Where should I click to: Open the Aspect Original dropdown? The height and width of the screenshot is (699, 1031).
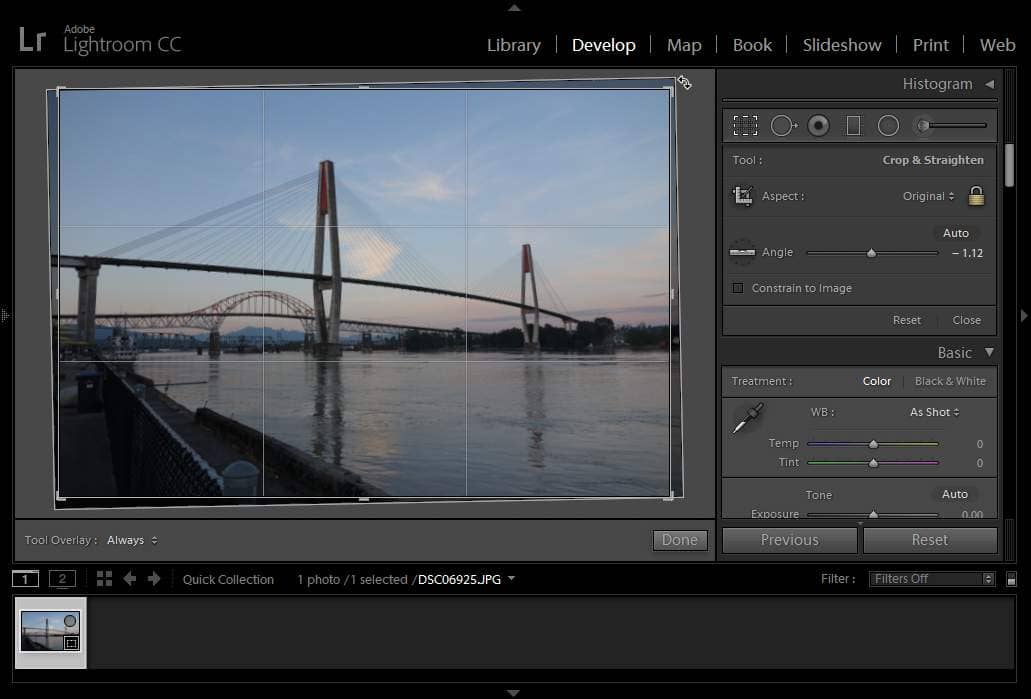pyautogui.click(x=928, y=196)
